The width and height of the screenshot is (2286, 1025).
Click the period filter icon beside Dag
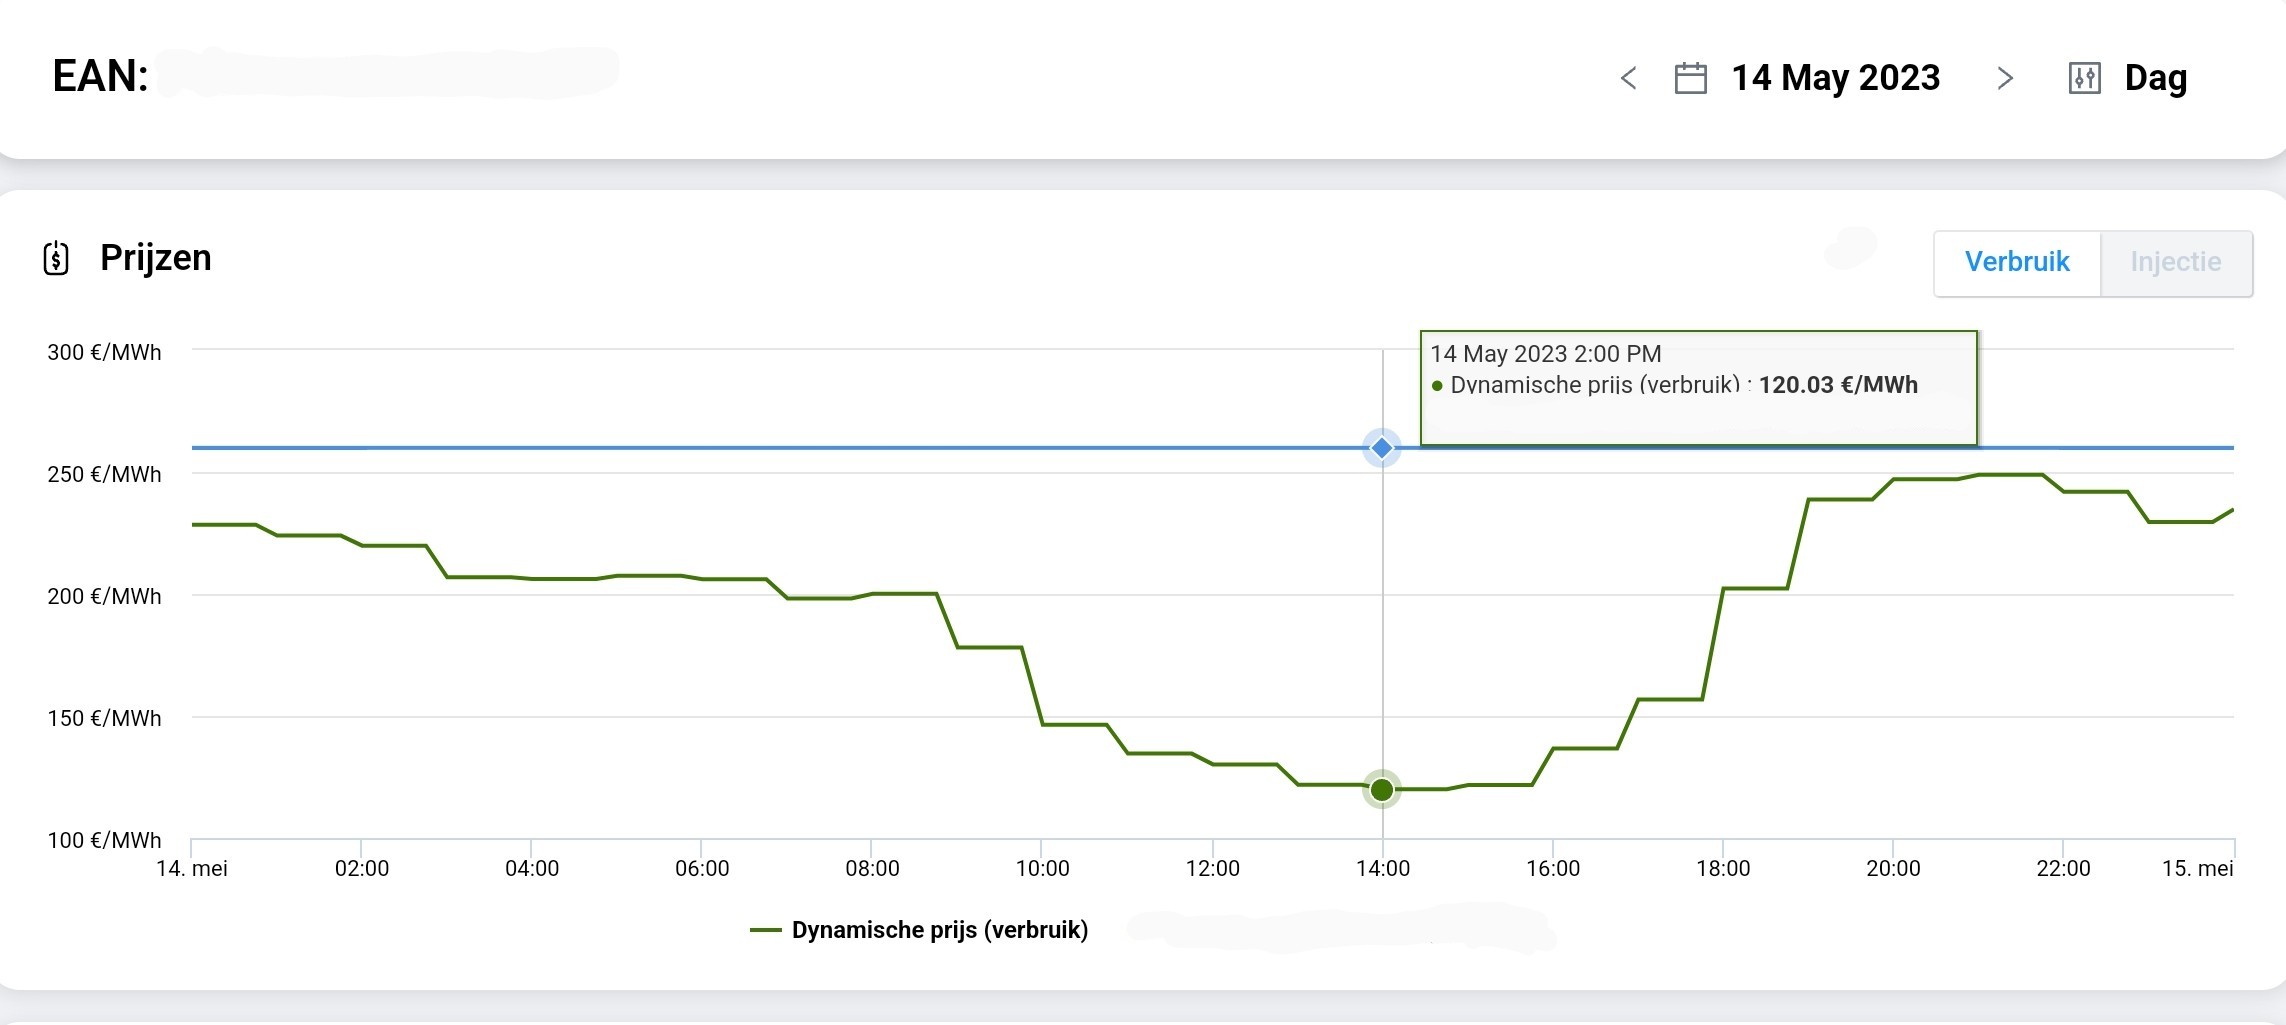click(x=2084, y=78)
